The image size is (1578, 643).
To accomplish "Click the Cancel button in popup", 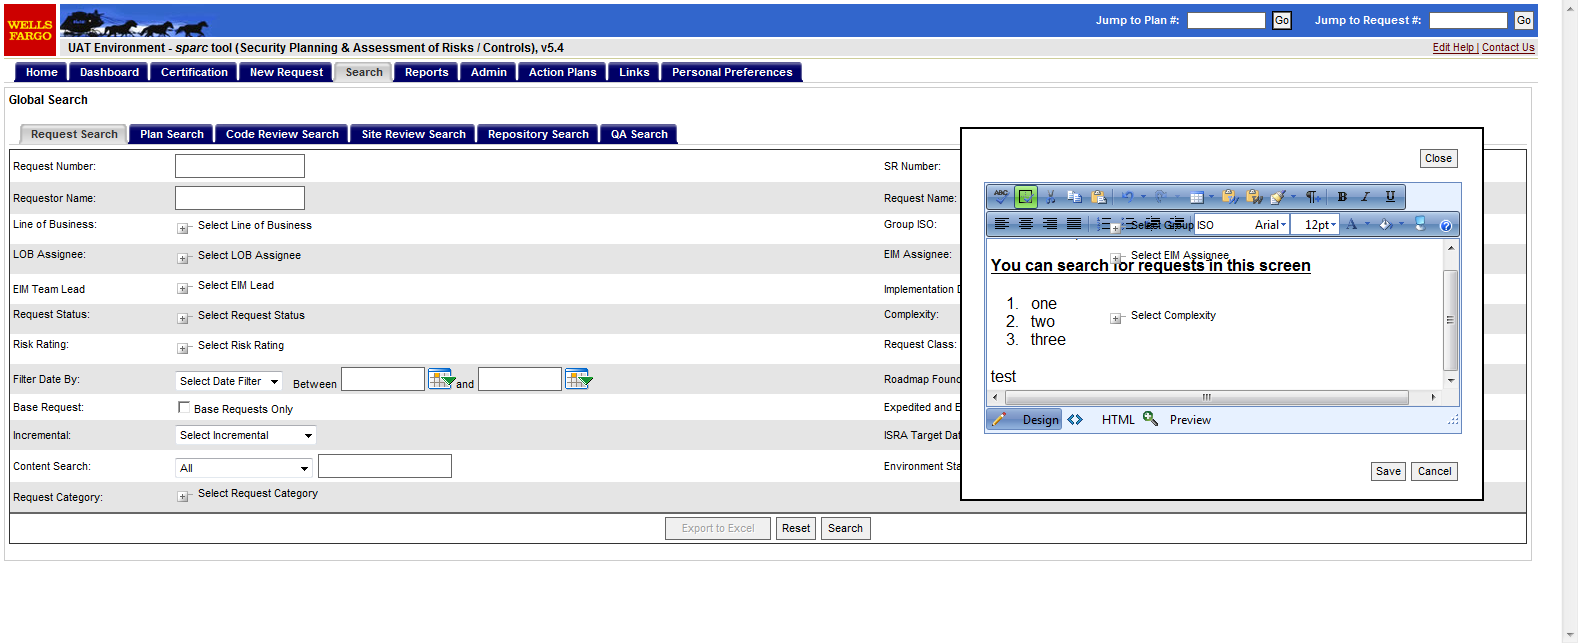I will click(1434, 471).
